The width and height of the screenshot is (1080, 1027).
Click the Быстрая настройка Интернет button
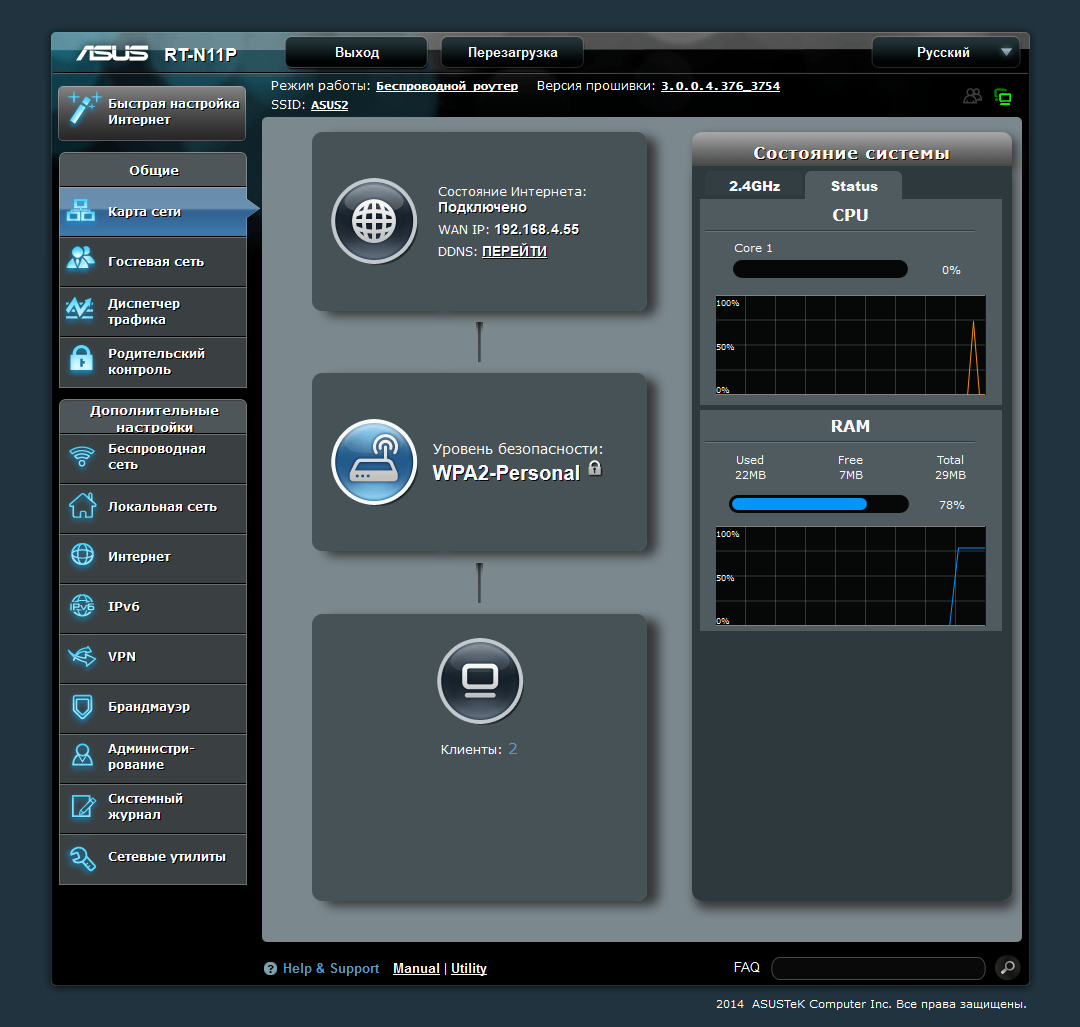point(152,113)
